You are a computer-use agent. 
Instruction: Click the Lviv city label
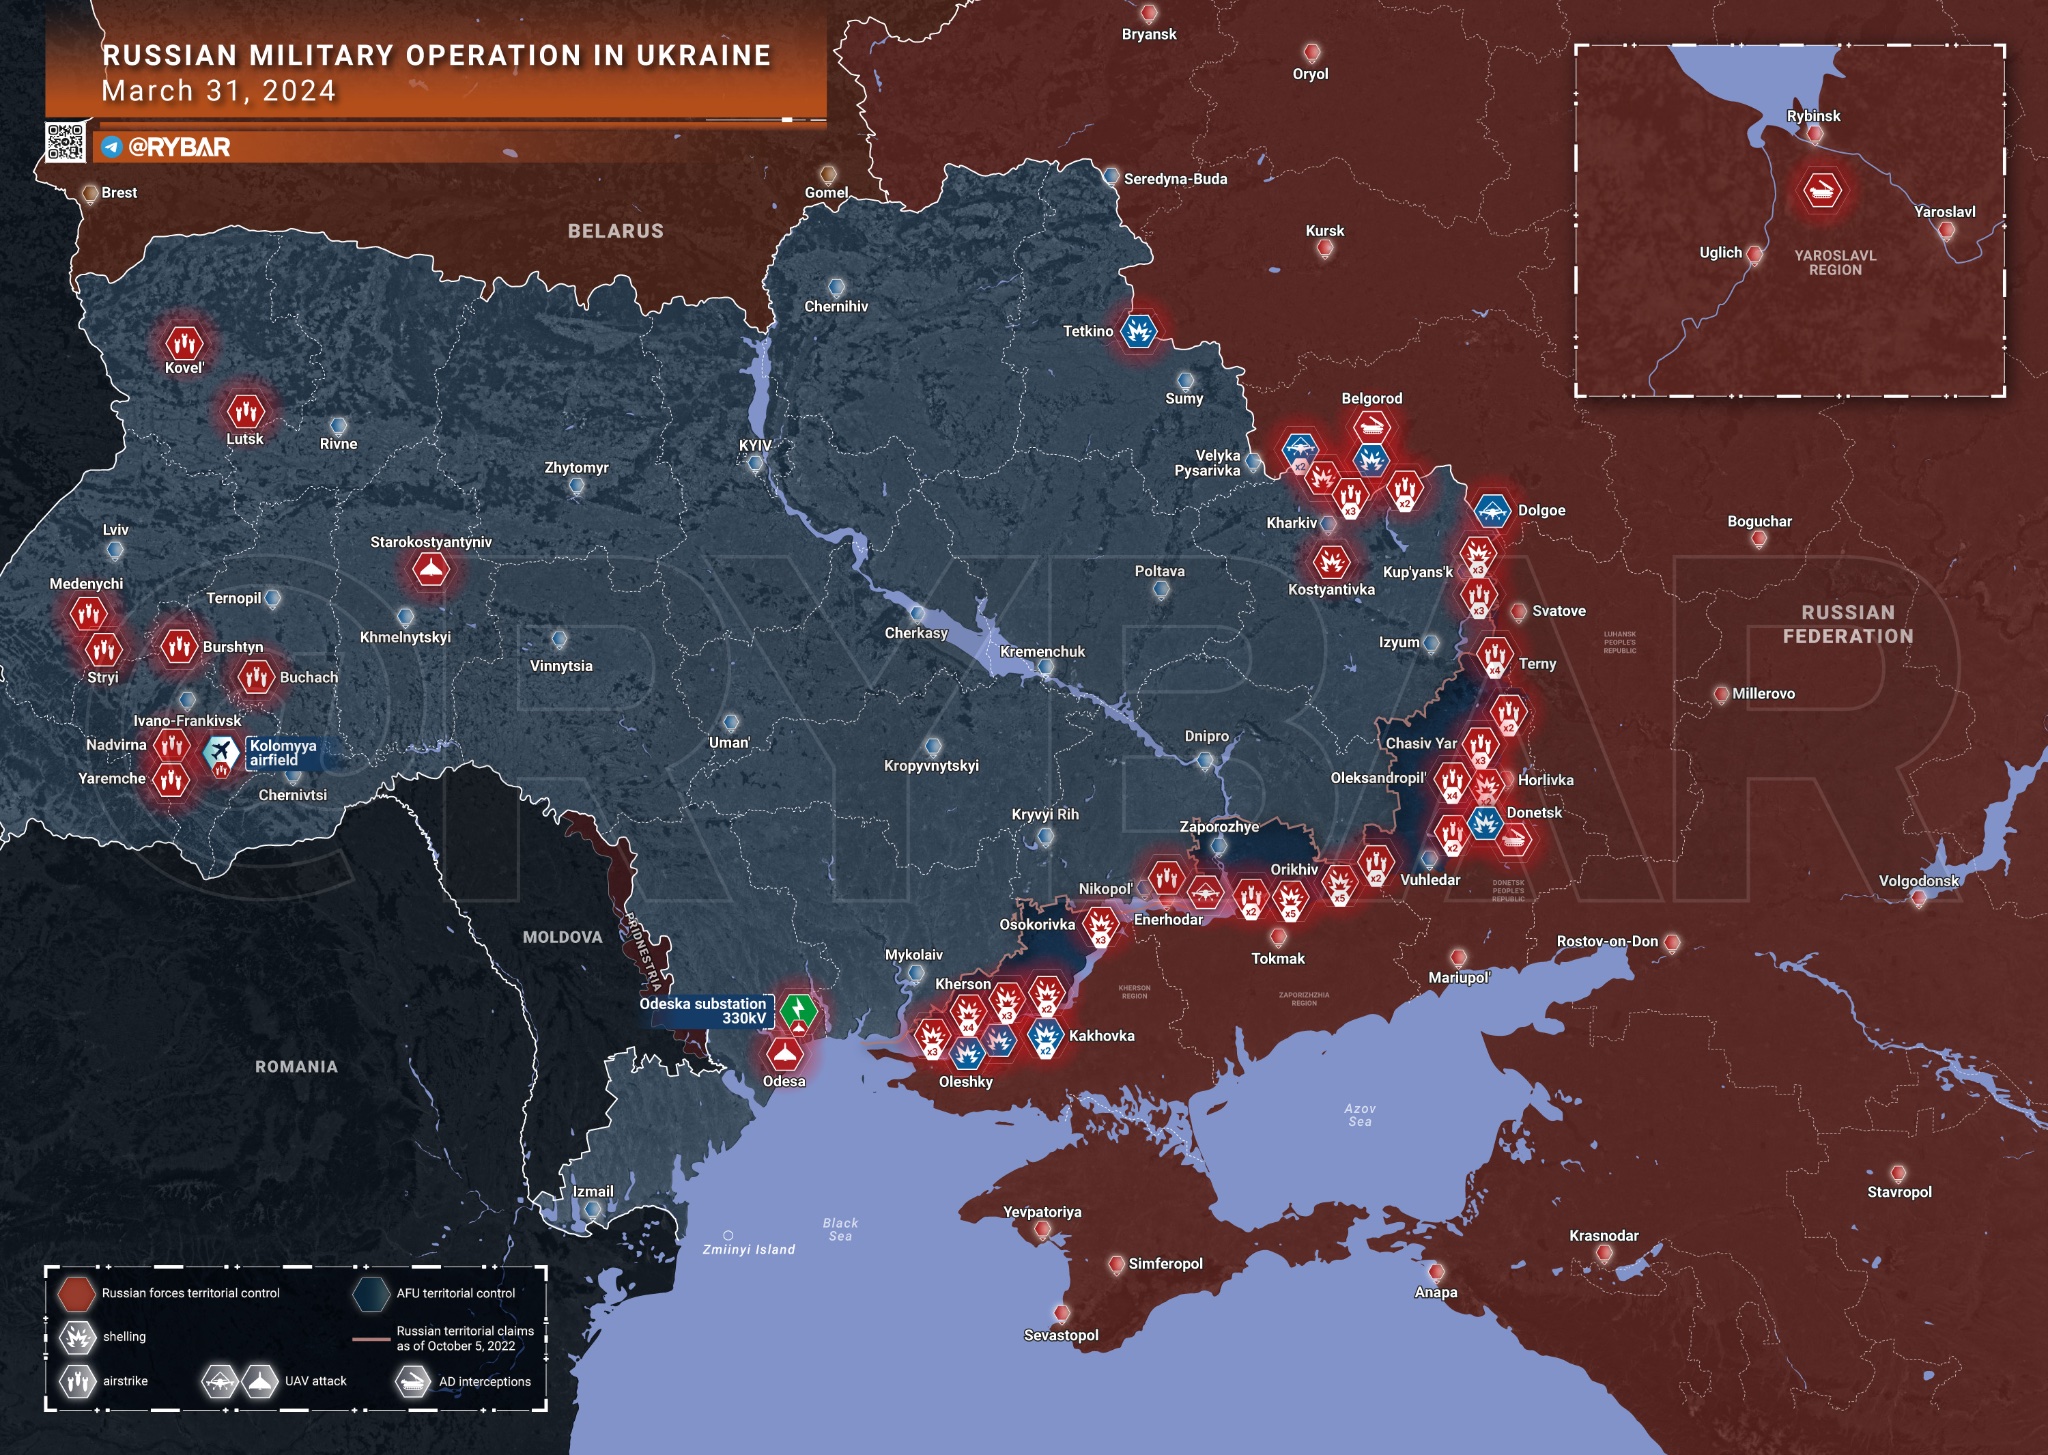coord(116,530)
